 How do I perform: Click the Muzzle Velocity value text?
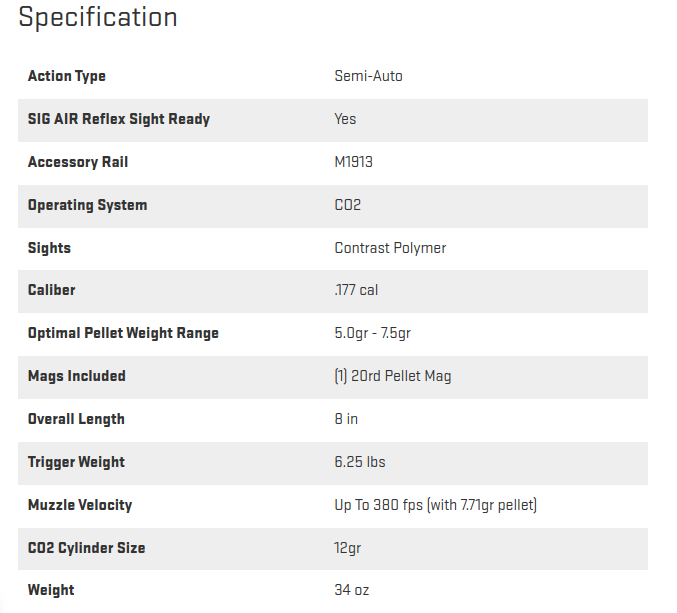pyautogui.click(x=436, y=505)
